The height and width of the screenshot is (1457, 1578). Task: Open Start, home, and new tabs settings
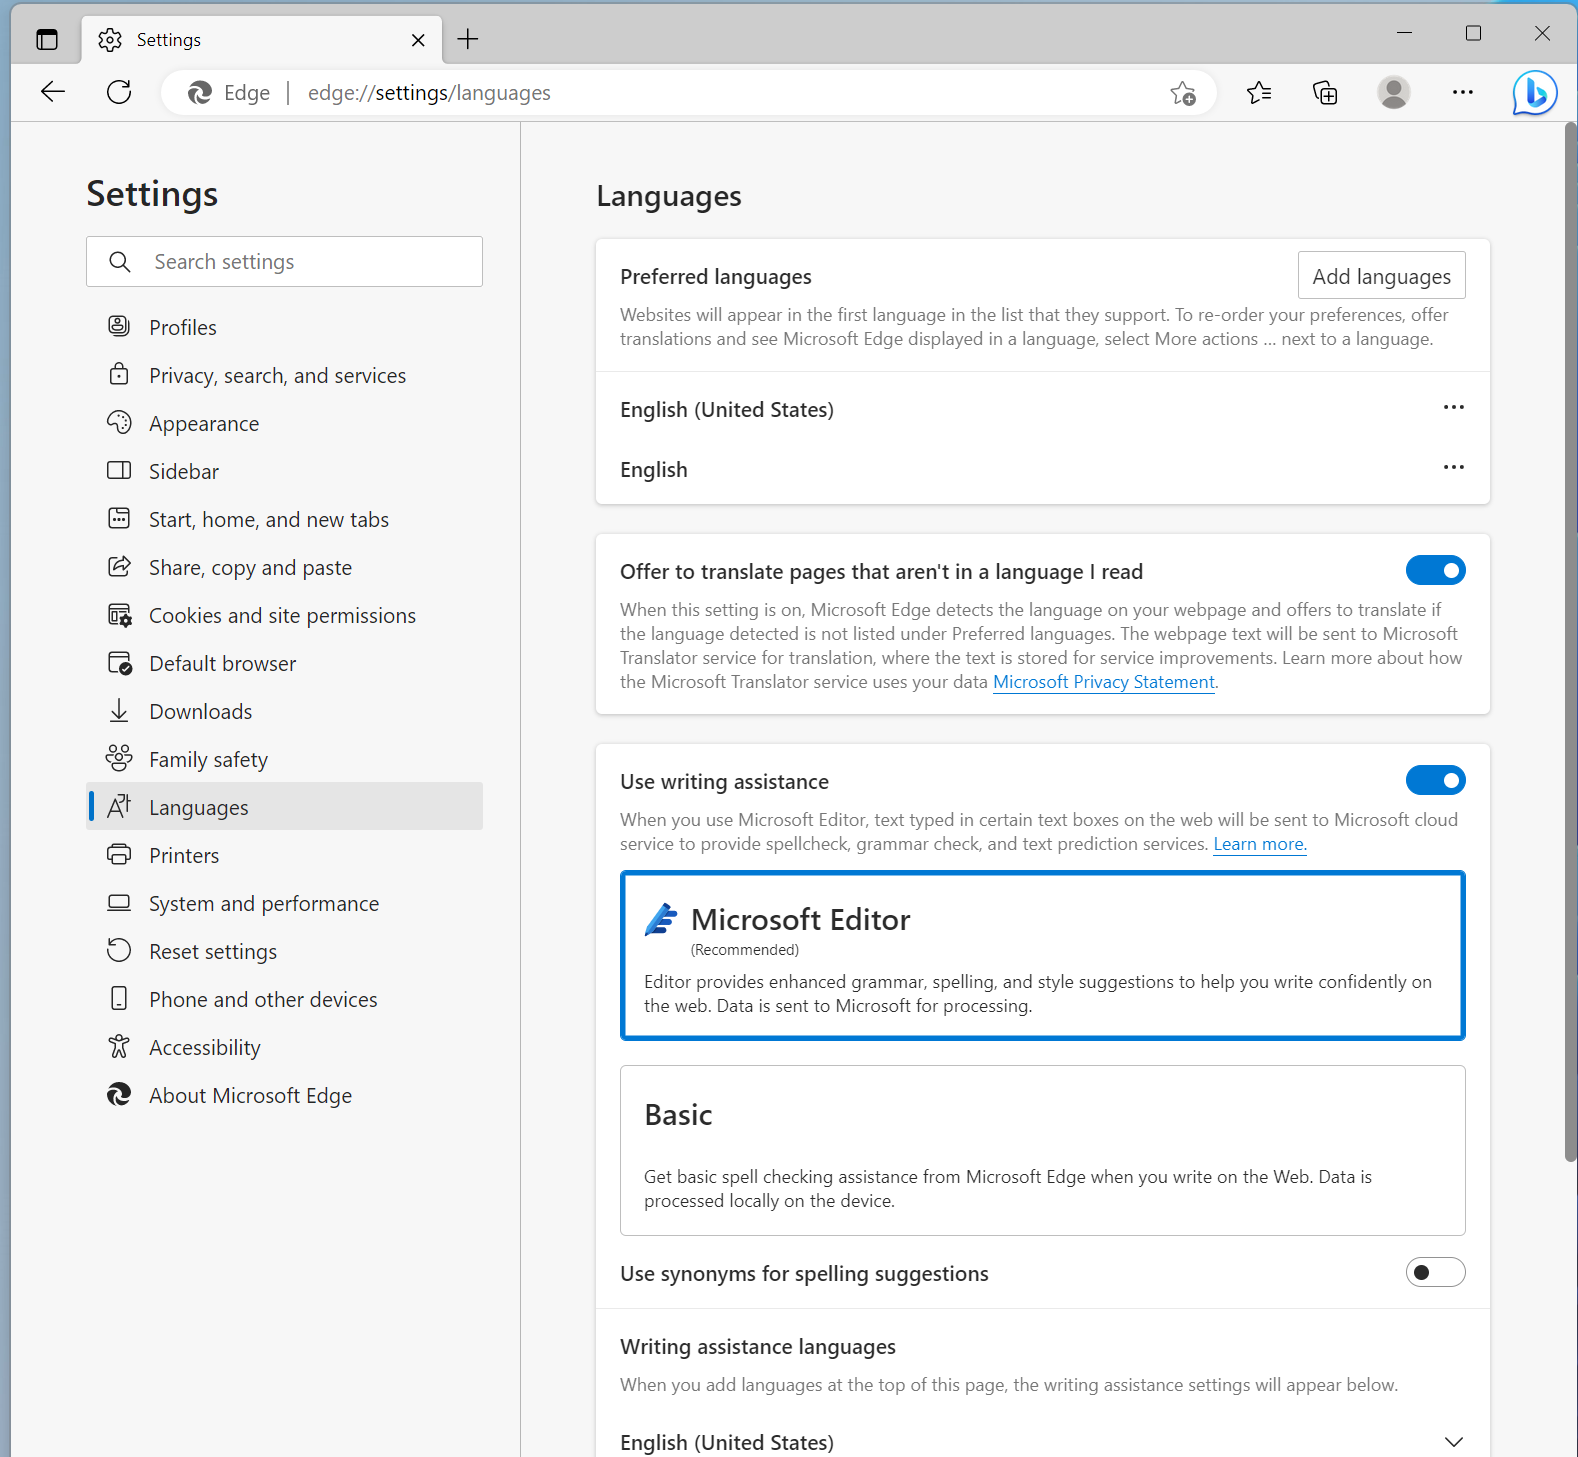click(x=285, y=519)
